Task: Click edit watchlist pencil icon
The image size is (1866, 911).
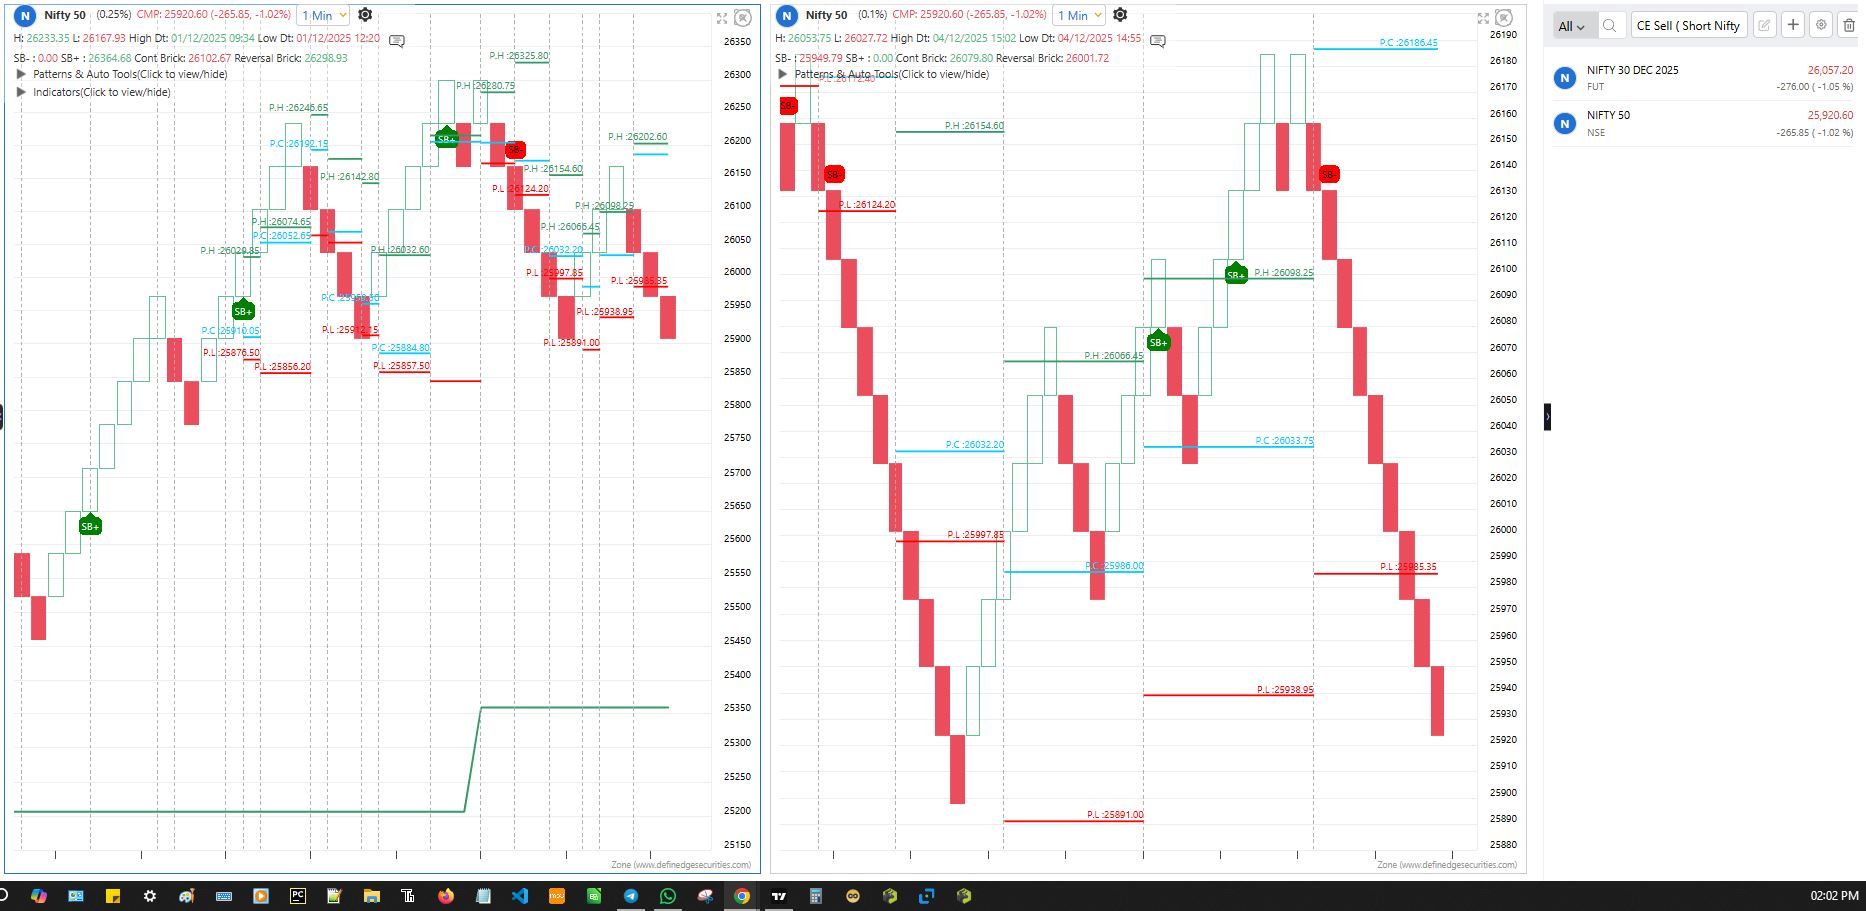Action: (1765, 26)
